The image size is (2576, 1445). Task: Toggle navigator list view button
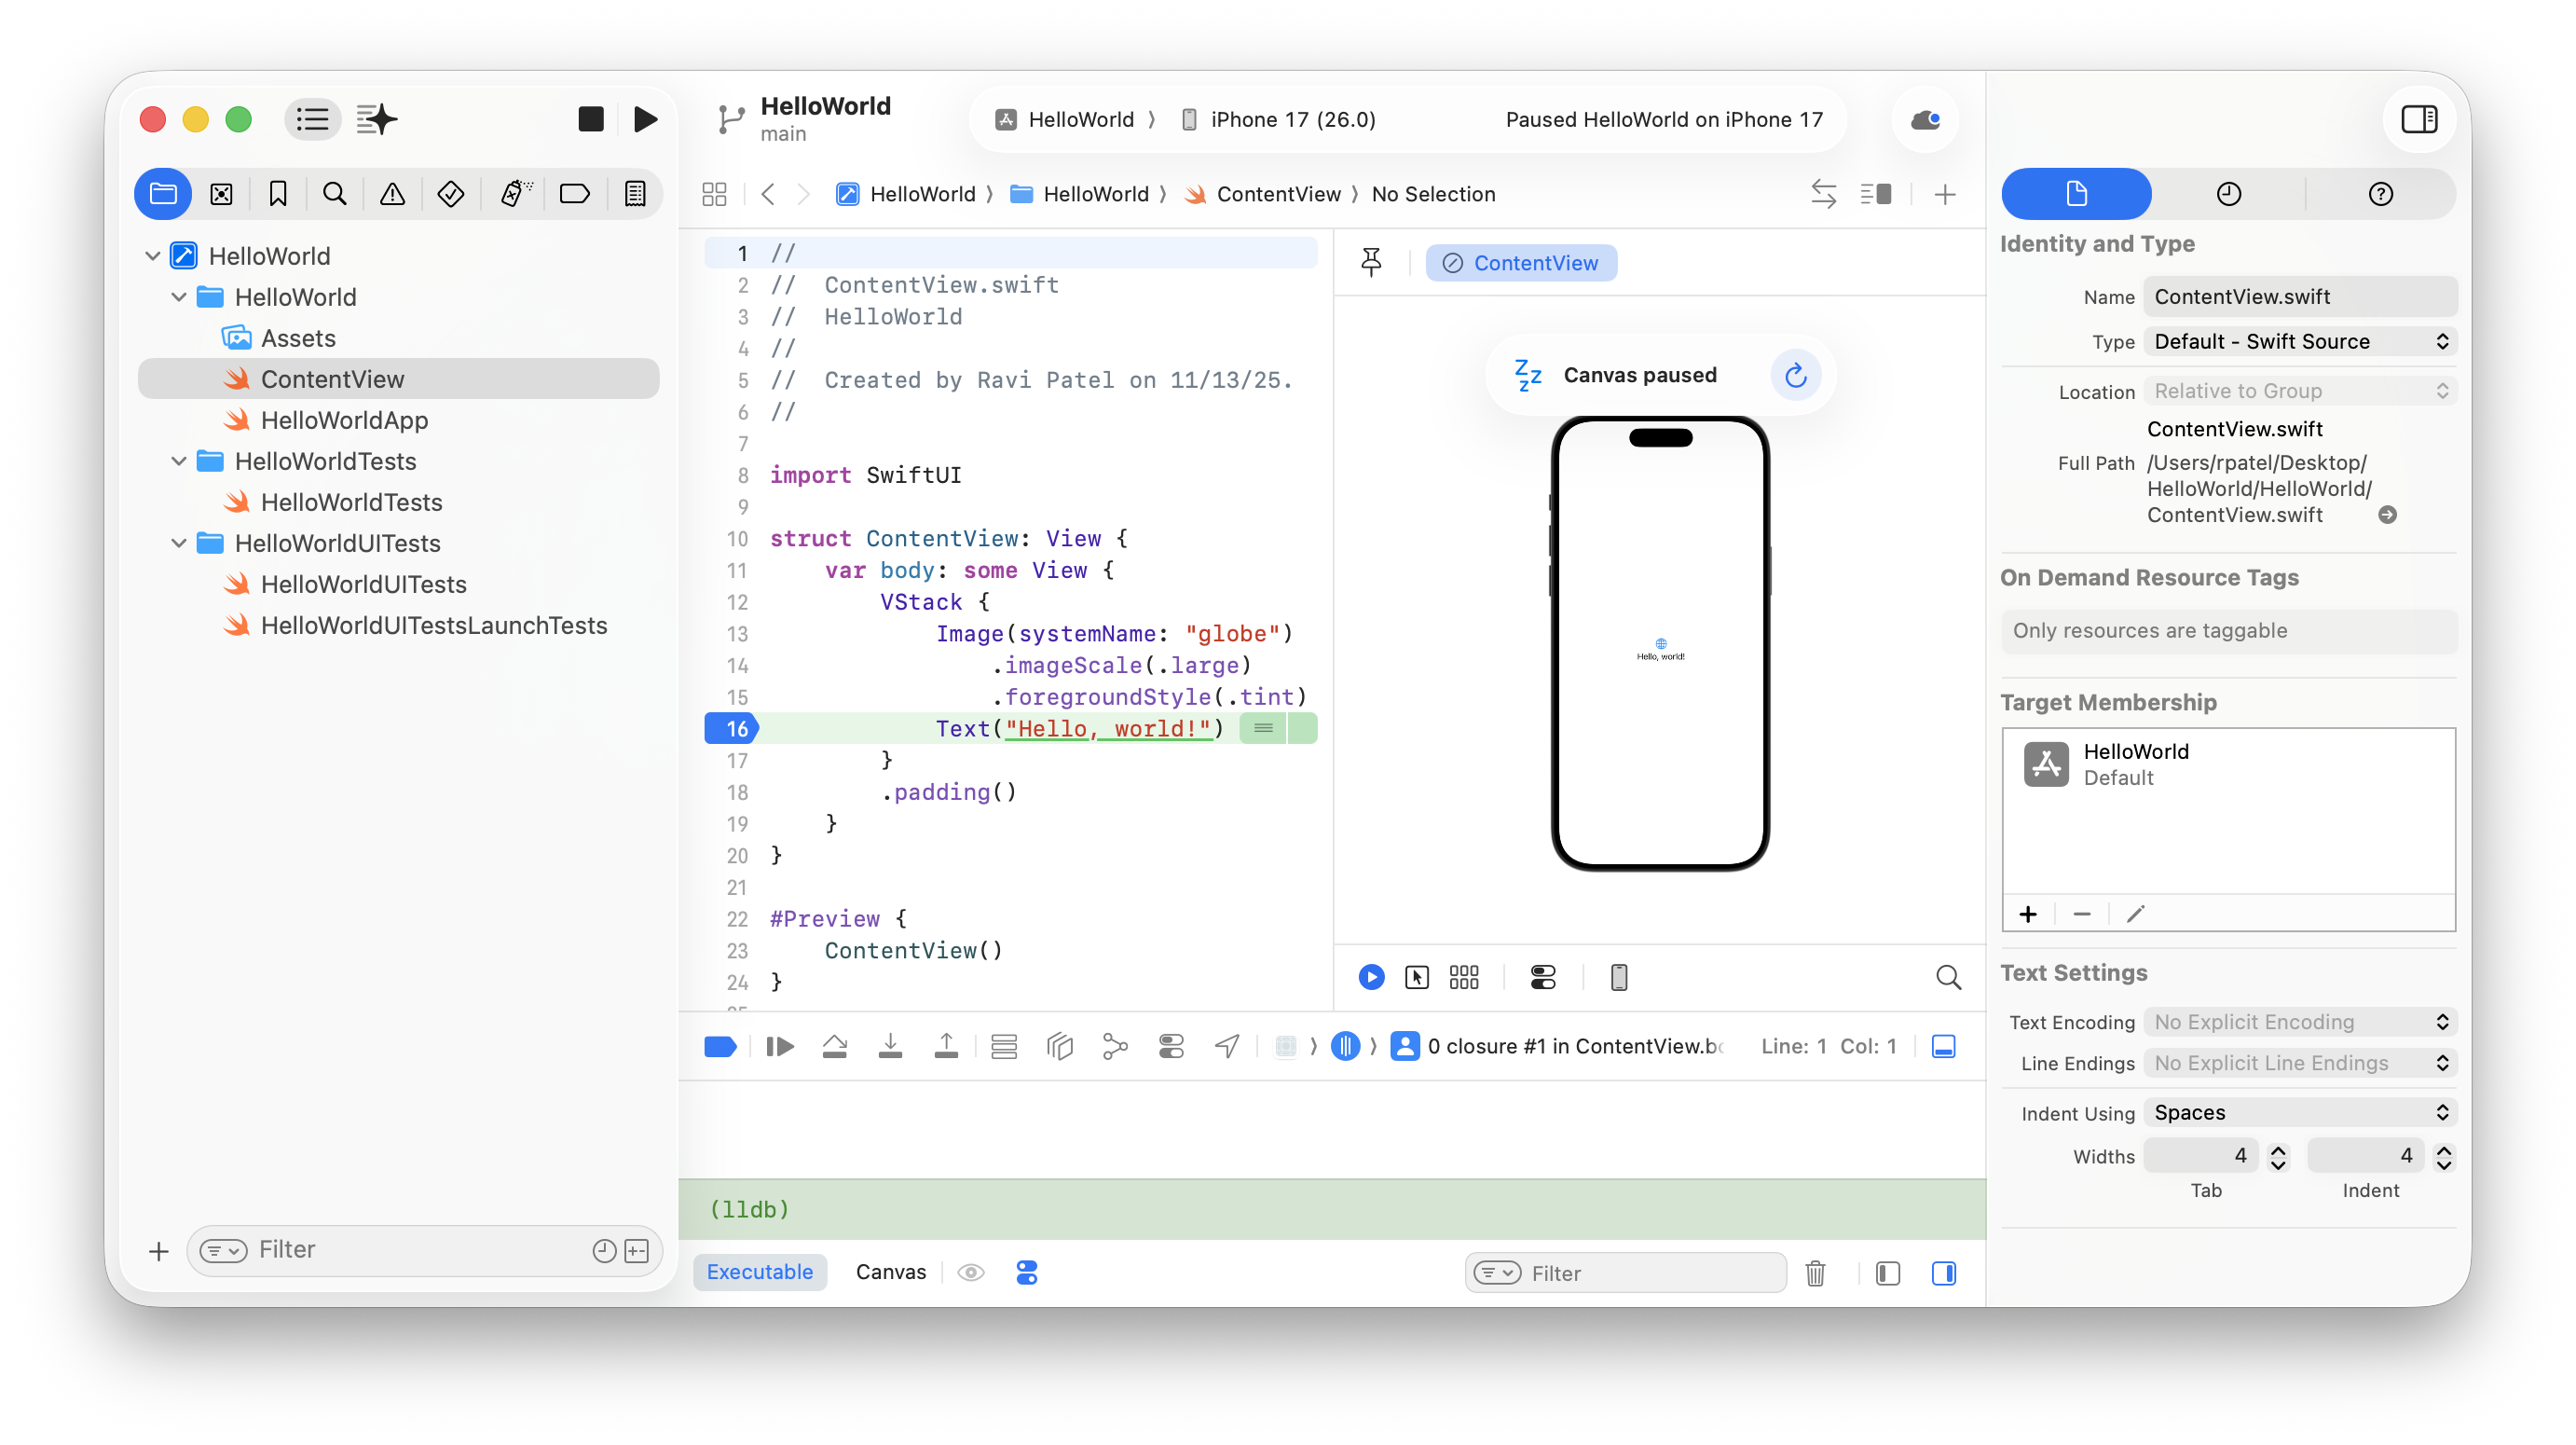[x=312, y=119]
